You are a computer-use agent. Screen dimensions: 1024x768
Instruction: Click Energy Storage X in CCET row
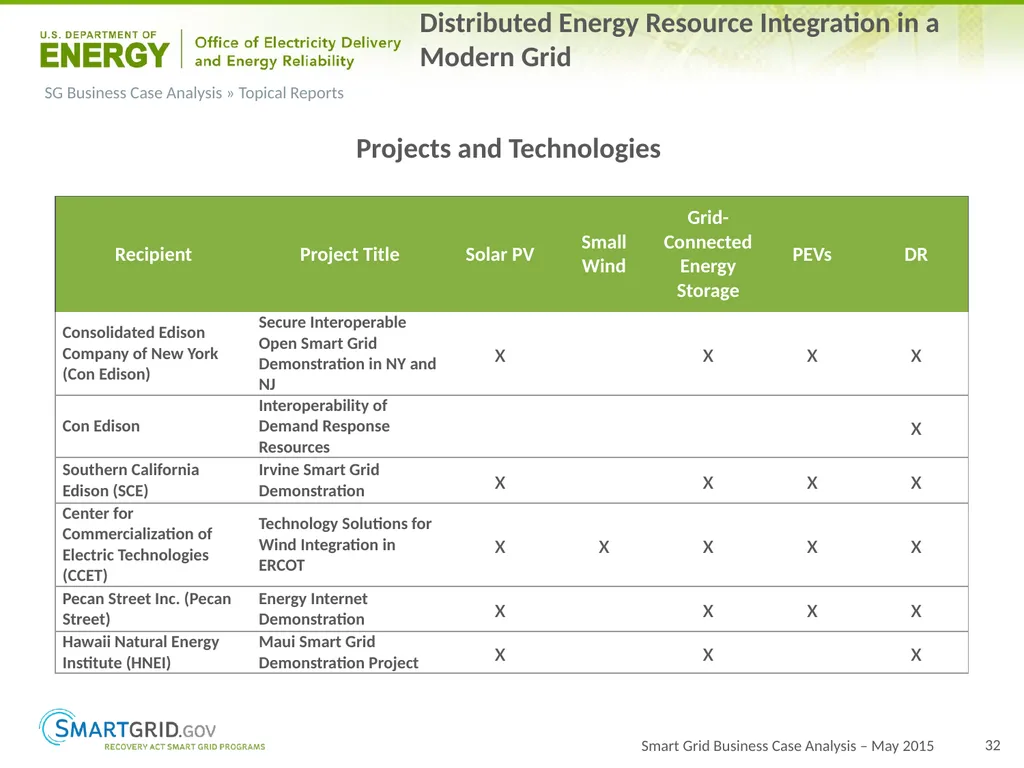[708, 547]
